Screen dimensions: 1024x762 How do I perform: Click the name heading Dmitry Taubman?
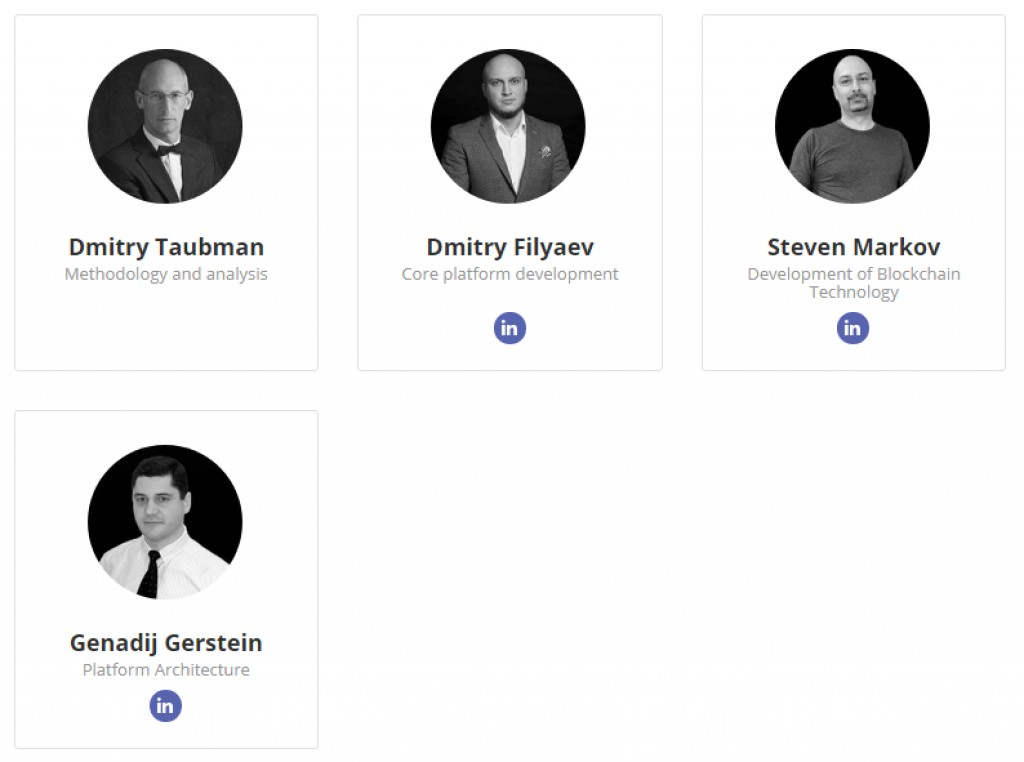(166, 247)
